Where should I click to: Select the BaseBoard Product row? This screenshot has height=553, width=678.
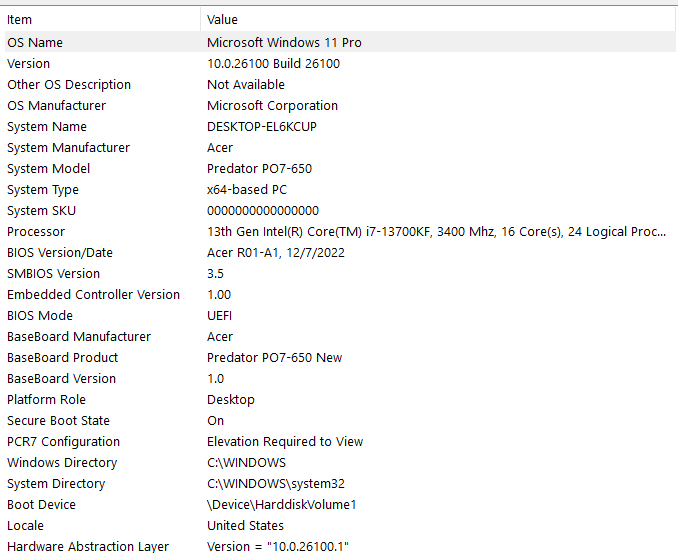[x=340, y=358]
